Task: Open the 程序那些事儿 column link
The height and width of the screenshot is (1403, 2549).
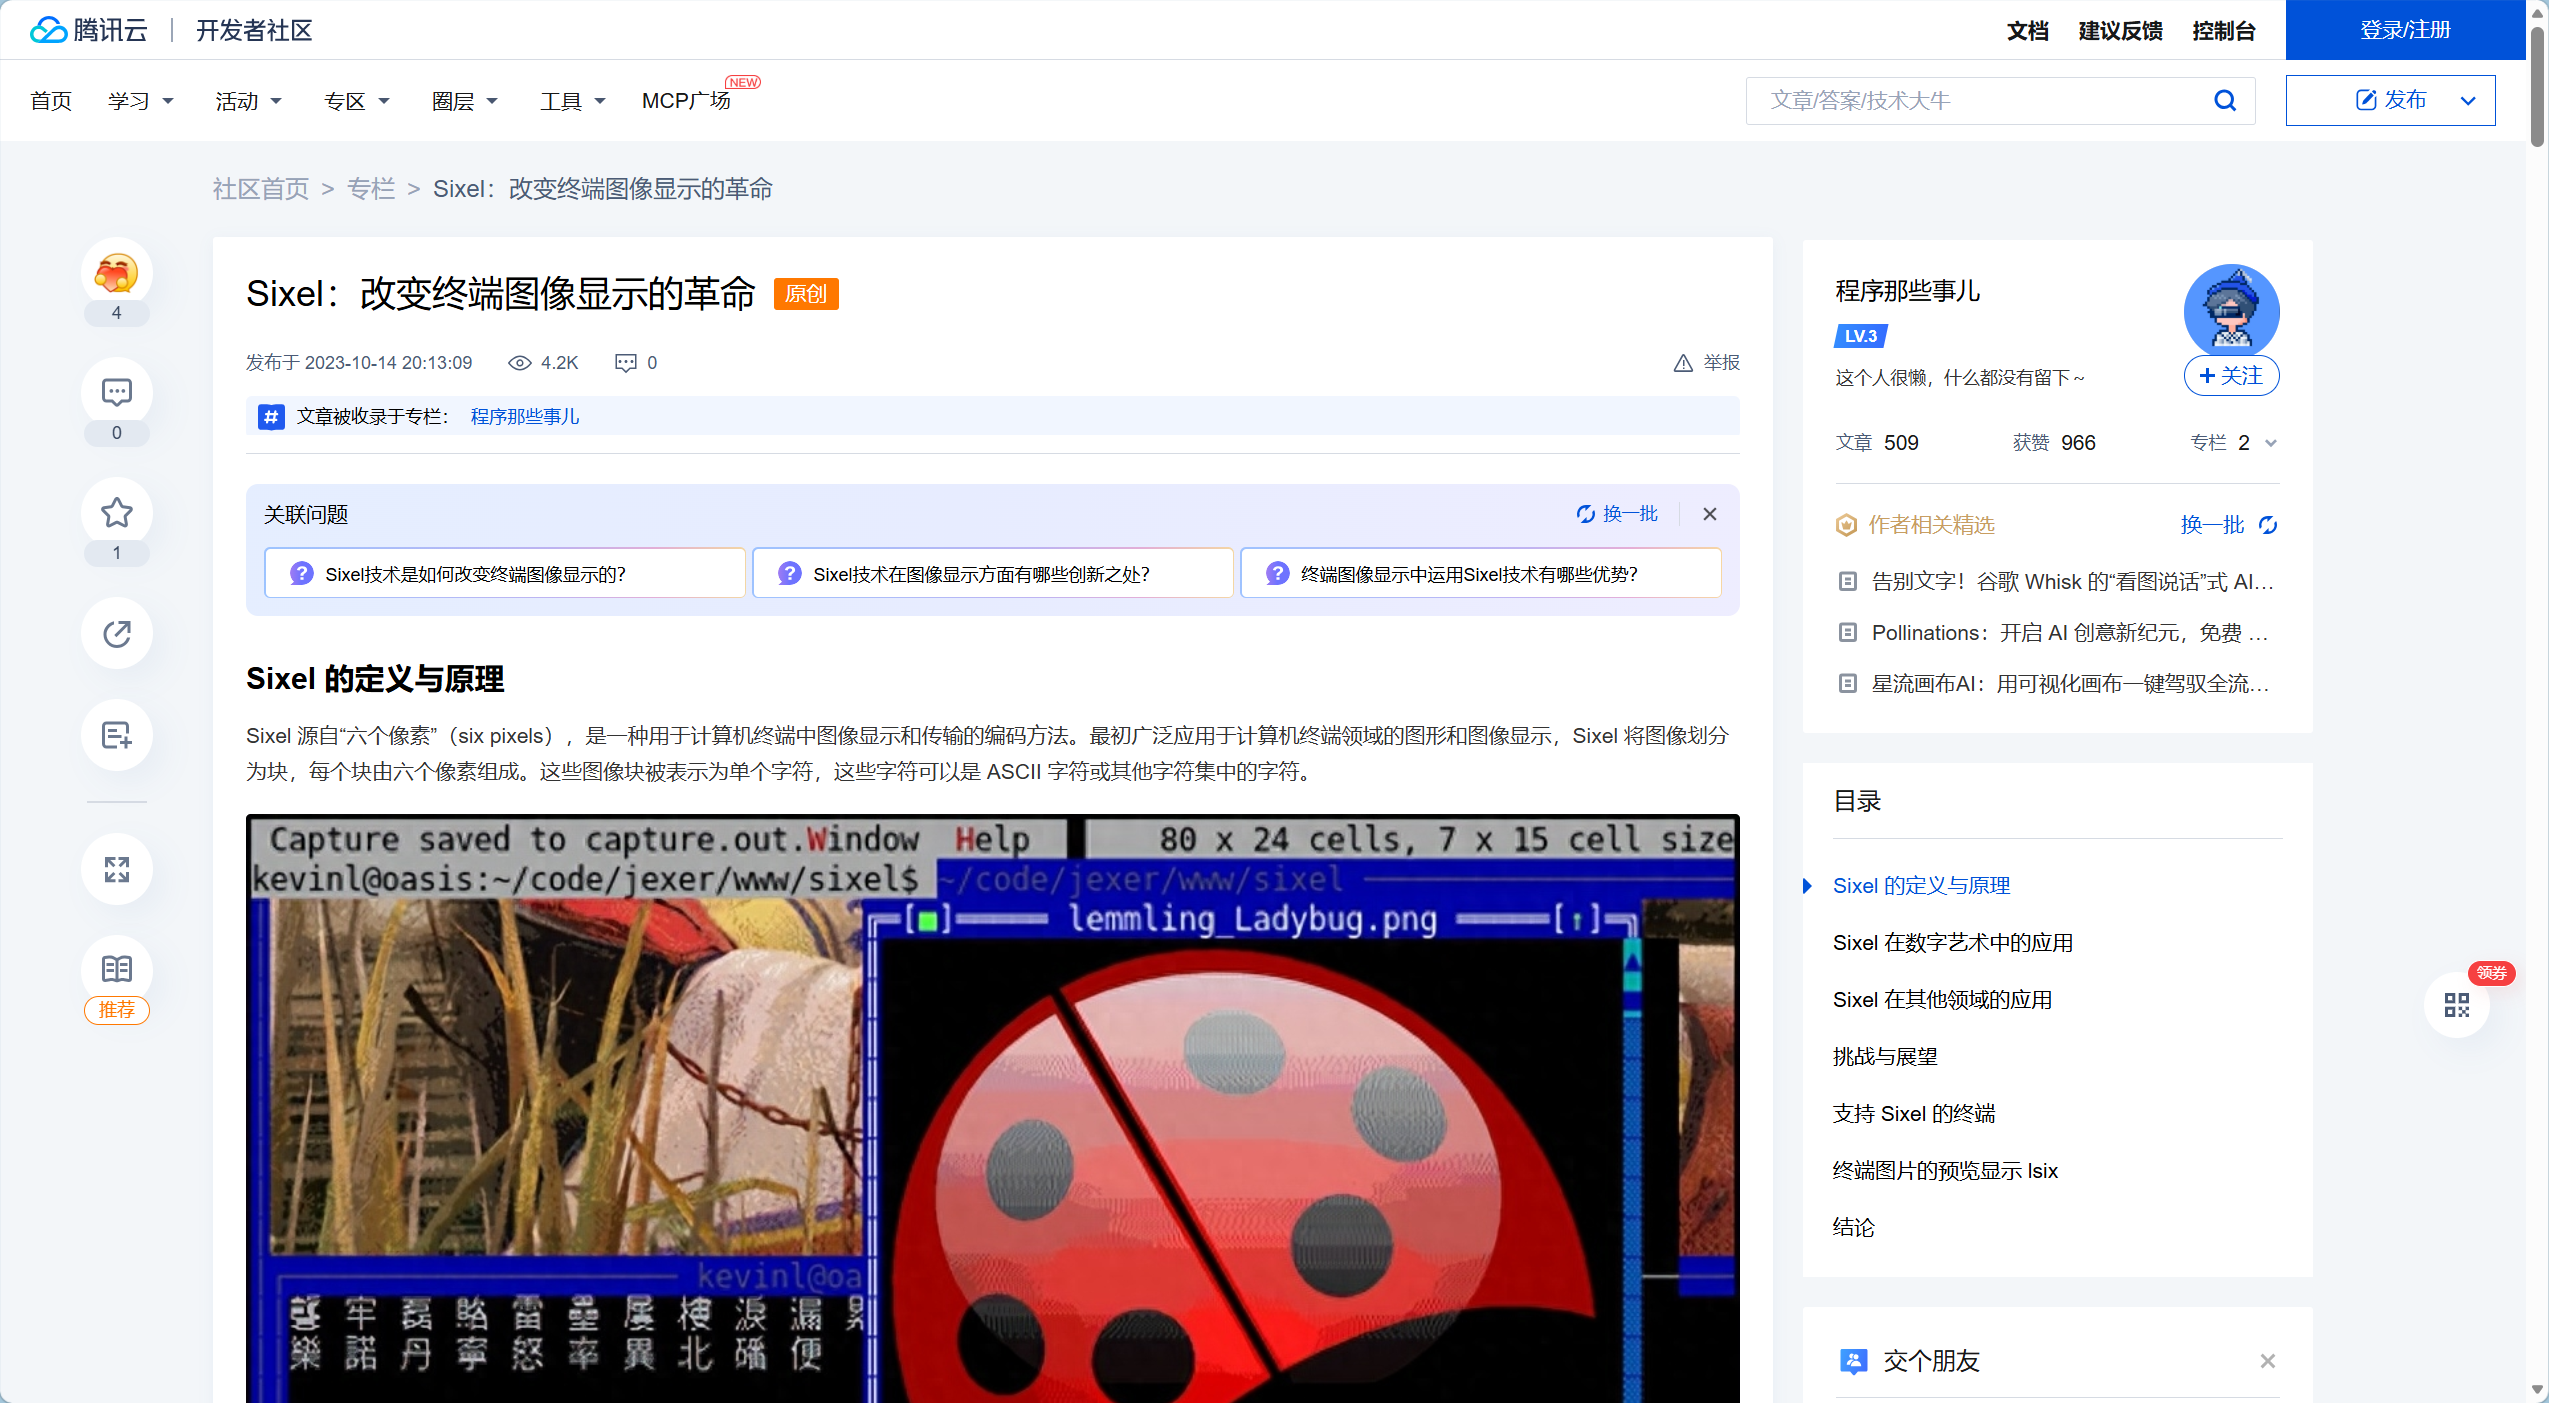Action: tap(524, 417)
